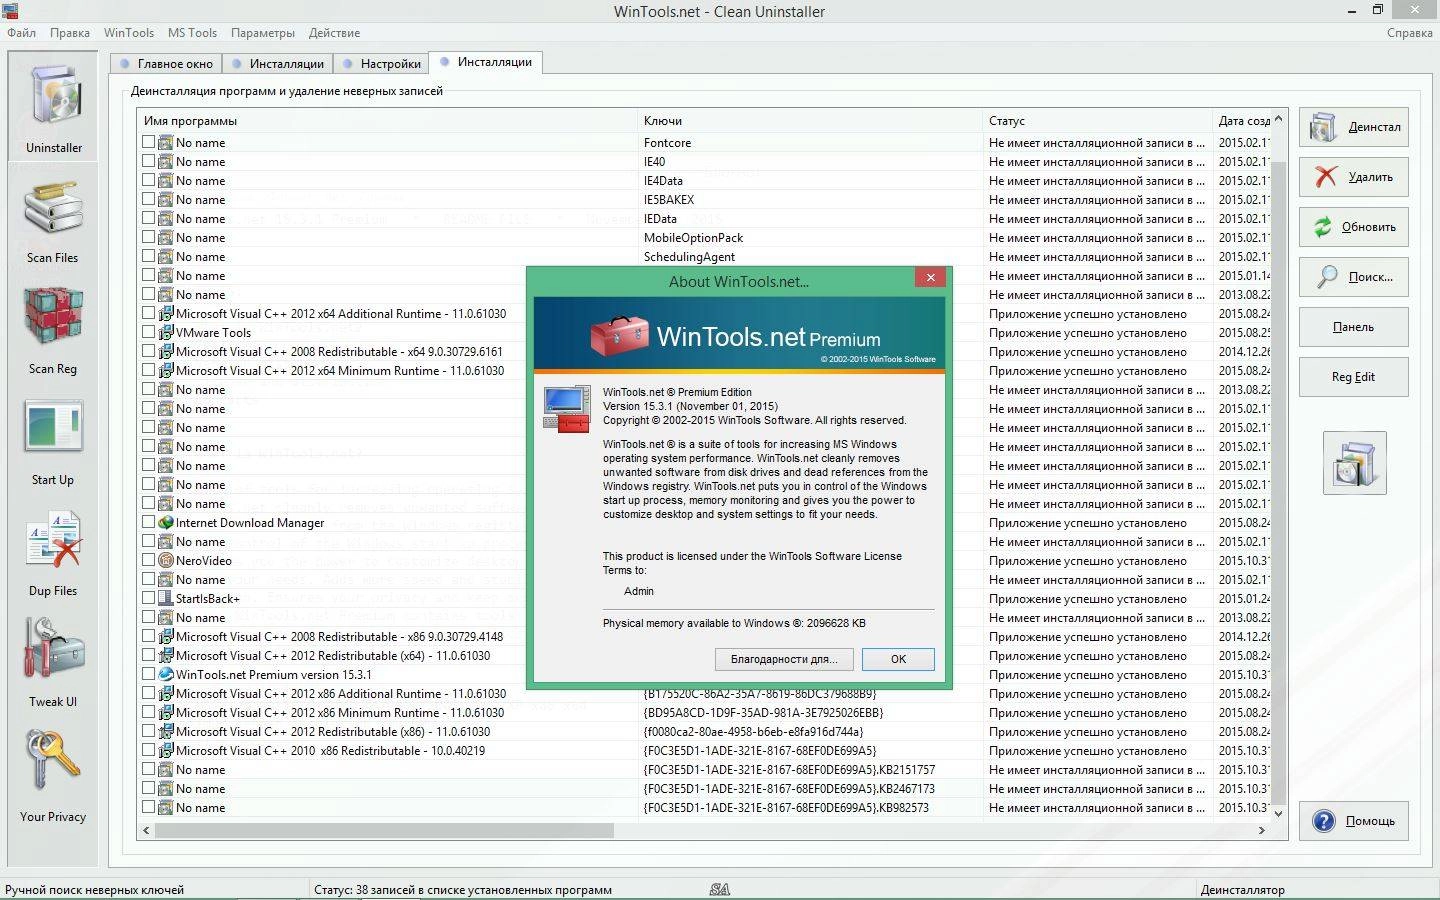Check the Internet Download Manager checkbox

pyautogui.click(x=148, y=522)
